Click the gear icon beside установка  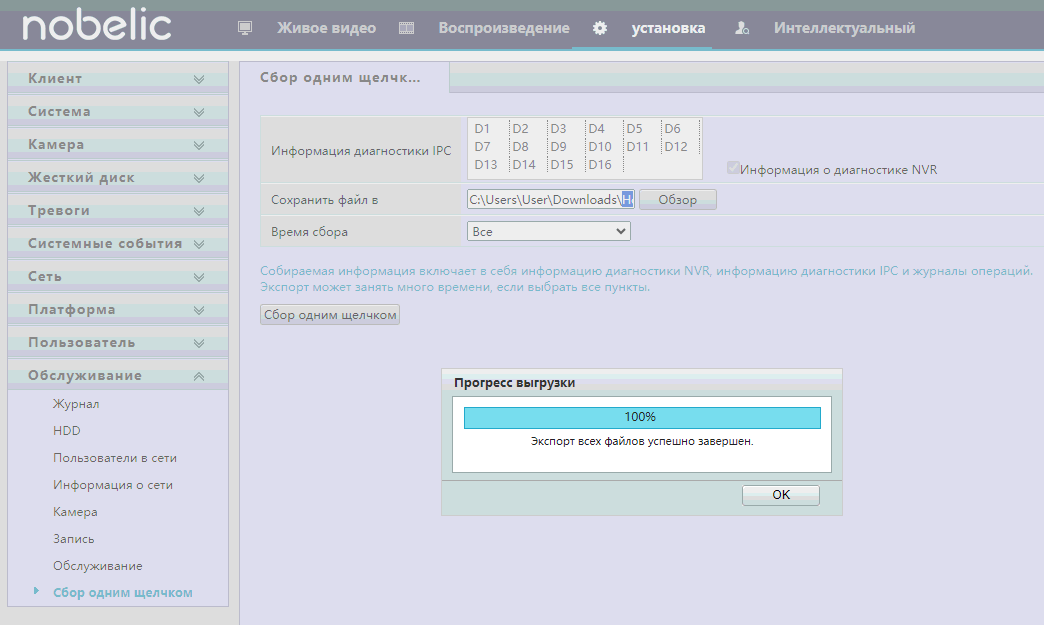(600, 28)
